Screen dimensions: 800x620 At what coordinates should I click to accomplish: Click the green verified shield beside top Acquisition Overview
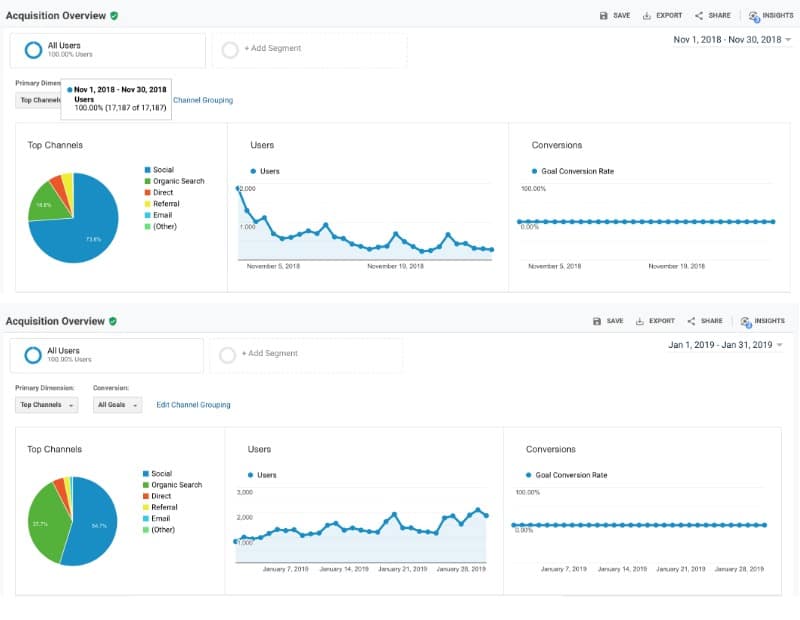point(114,16)
